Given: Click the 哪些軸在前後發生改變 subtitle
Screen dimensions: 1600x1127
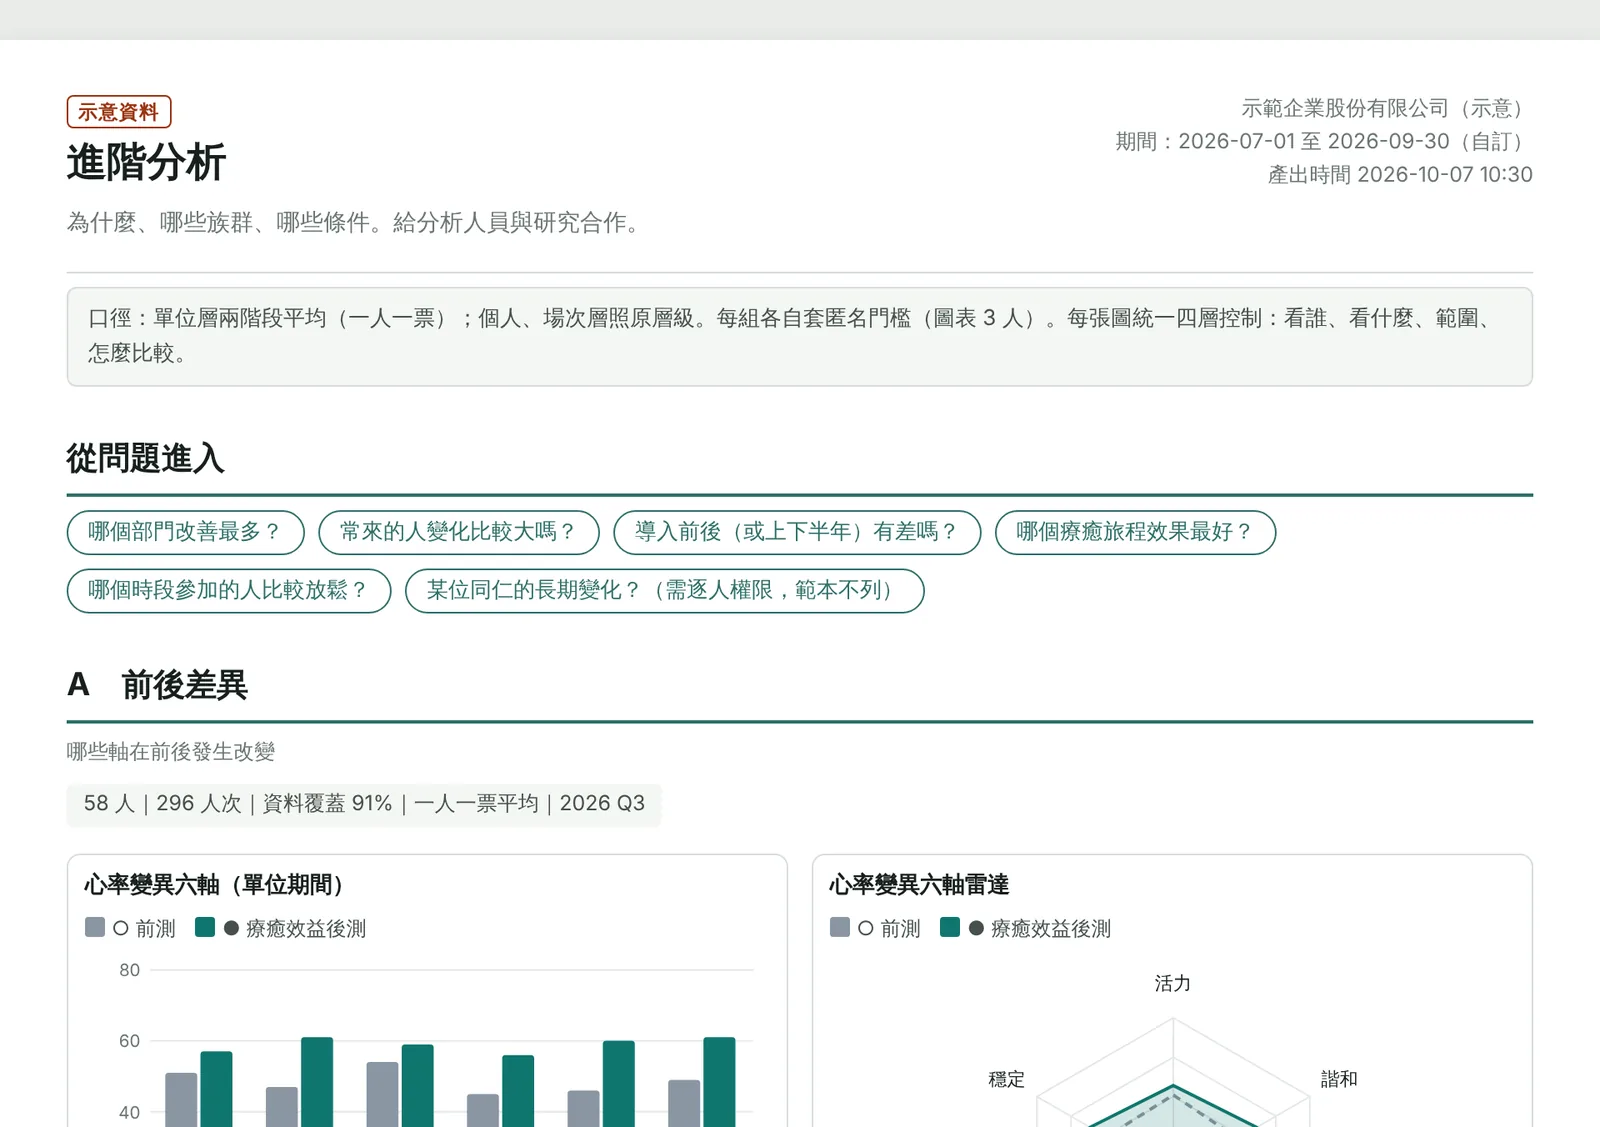Looking at the screenshot, I should coord(171,752).
